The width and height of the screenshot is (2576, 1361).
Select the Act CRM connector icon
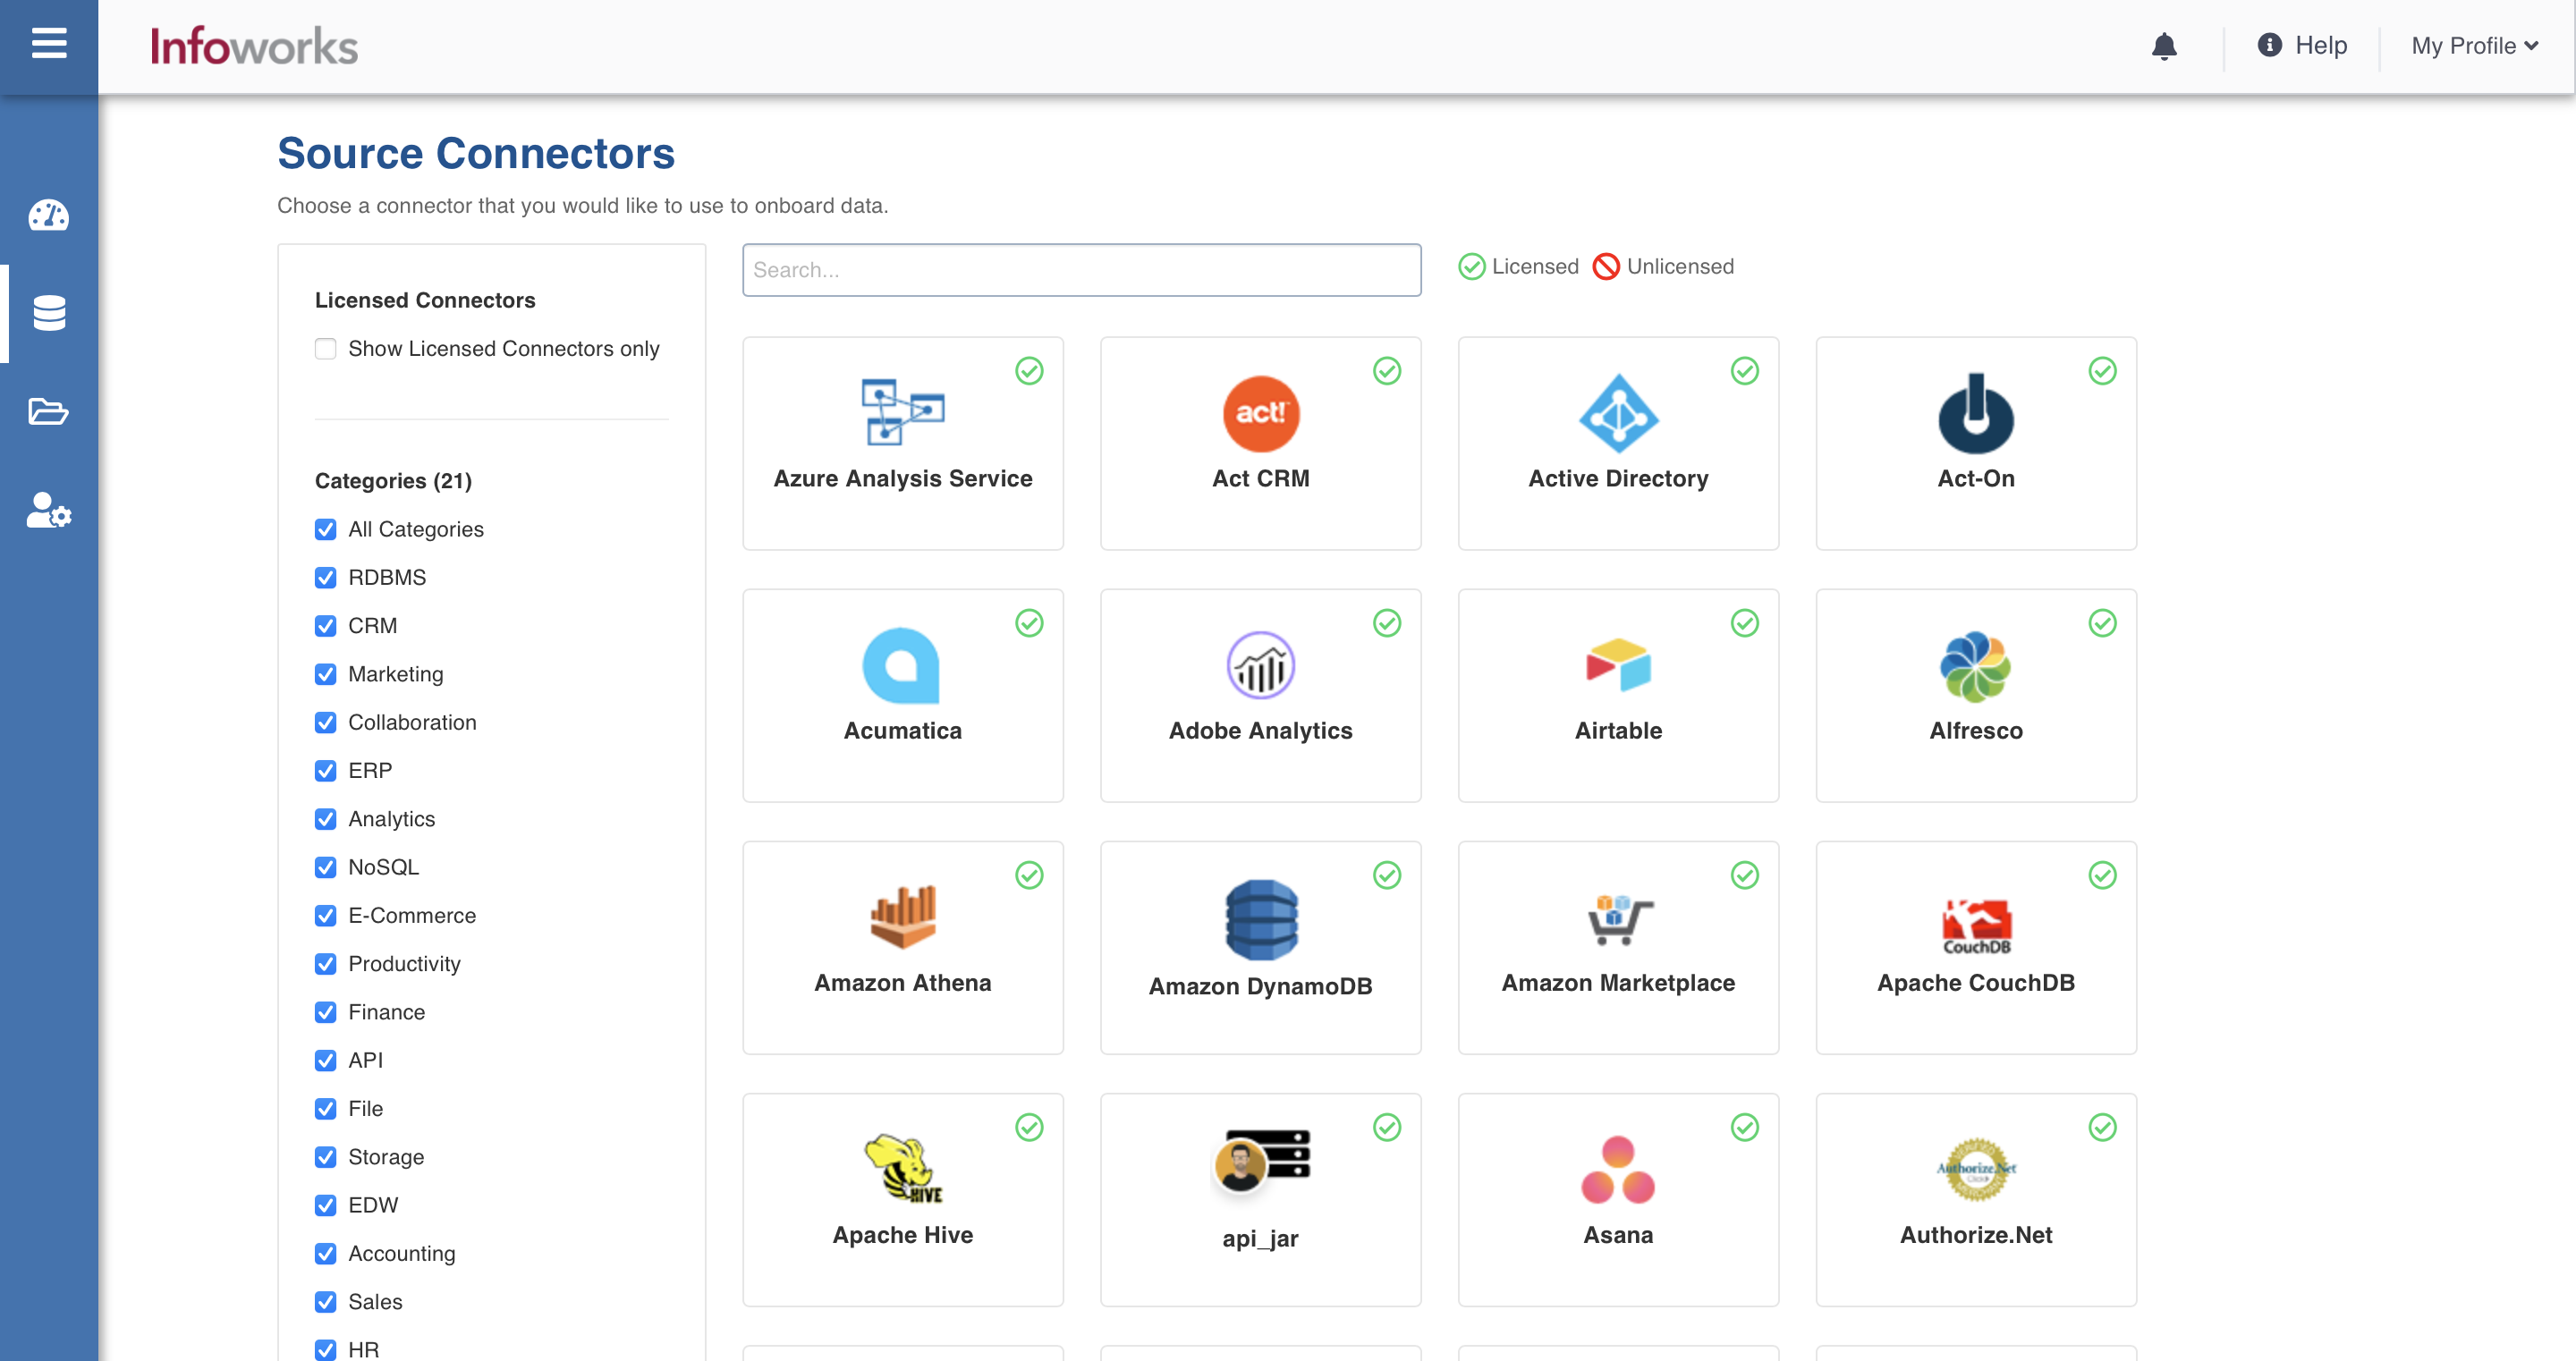1260,413
